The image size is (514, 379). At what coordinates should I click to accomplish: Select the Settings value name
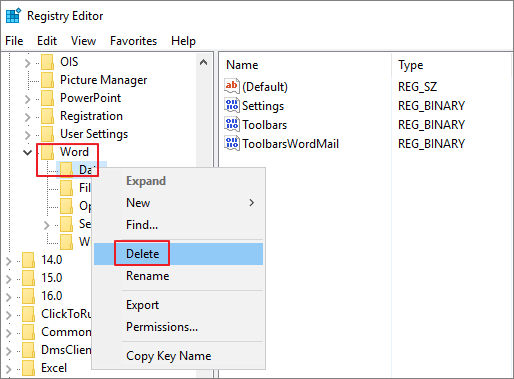click(263, 106)
